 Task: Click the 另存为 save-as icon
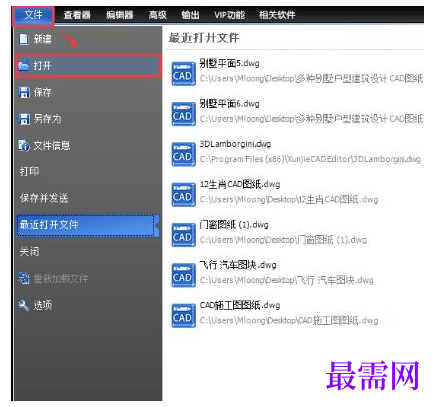[24, 119]
